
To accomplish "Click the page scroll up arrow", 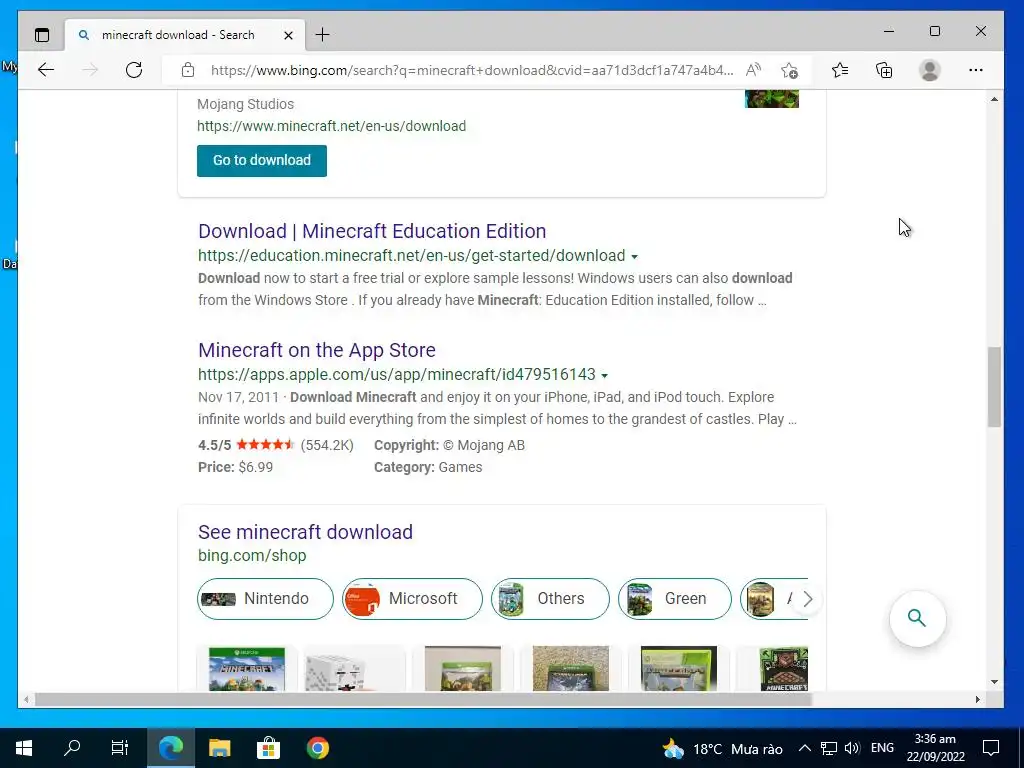I will pyautogui.click(x=994, y=99).
